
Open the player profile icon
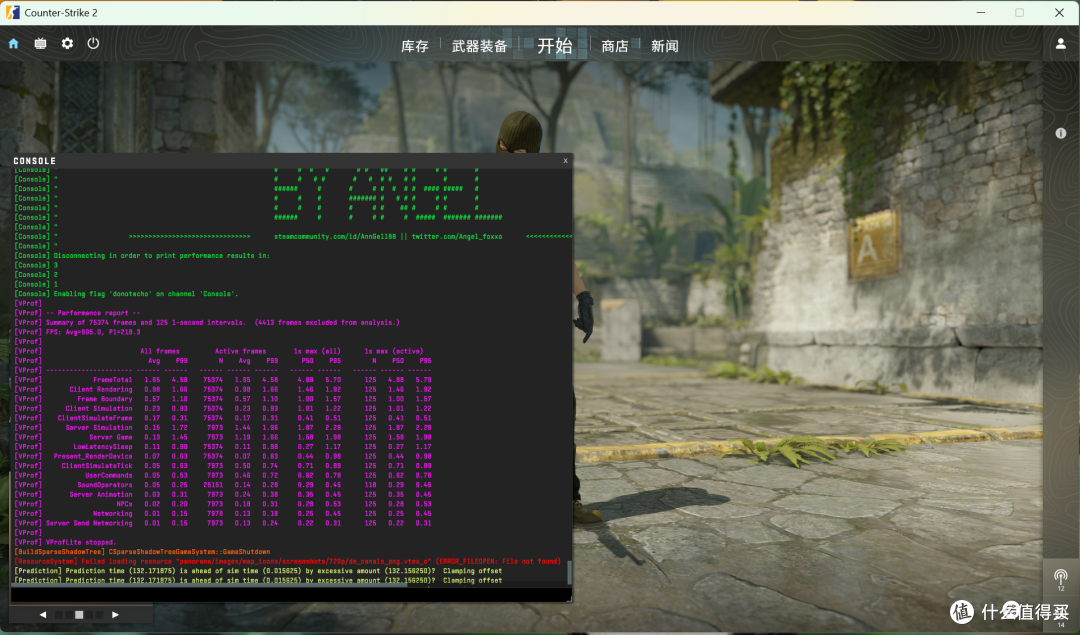click(1061, 43)
